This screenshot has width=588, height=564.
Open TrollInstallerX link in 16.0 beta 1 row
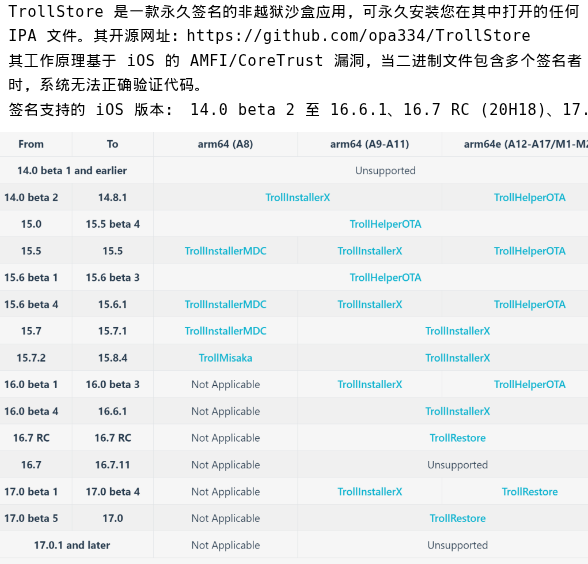pyautogui.click(x=370, y=384)
